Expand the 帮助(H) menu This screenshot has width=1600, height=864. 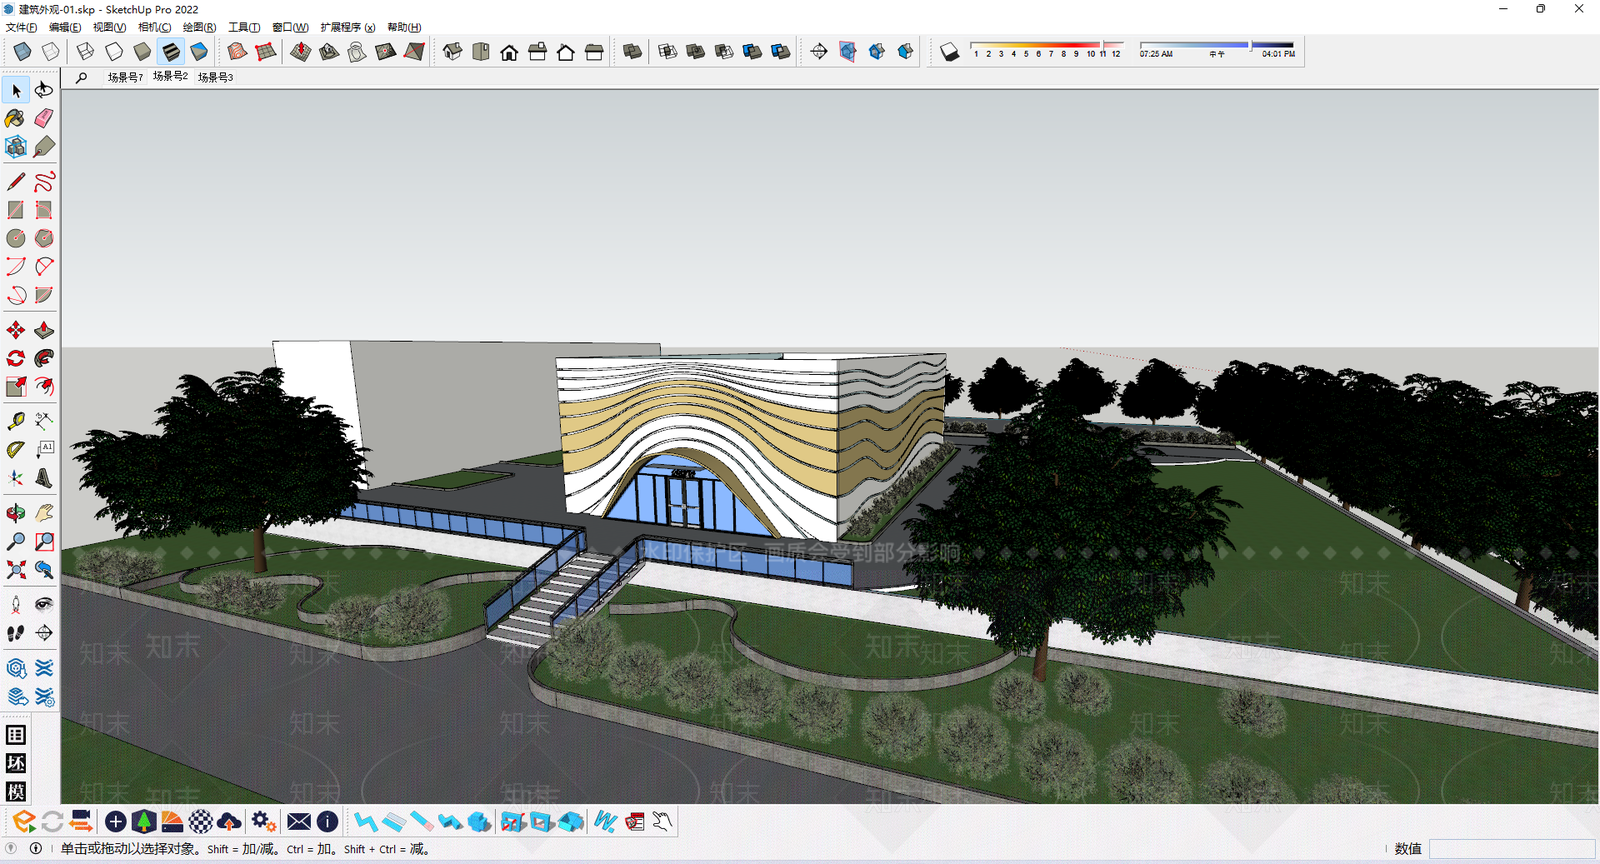[x=404, y=27]
